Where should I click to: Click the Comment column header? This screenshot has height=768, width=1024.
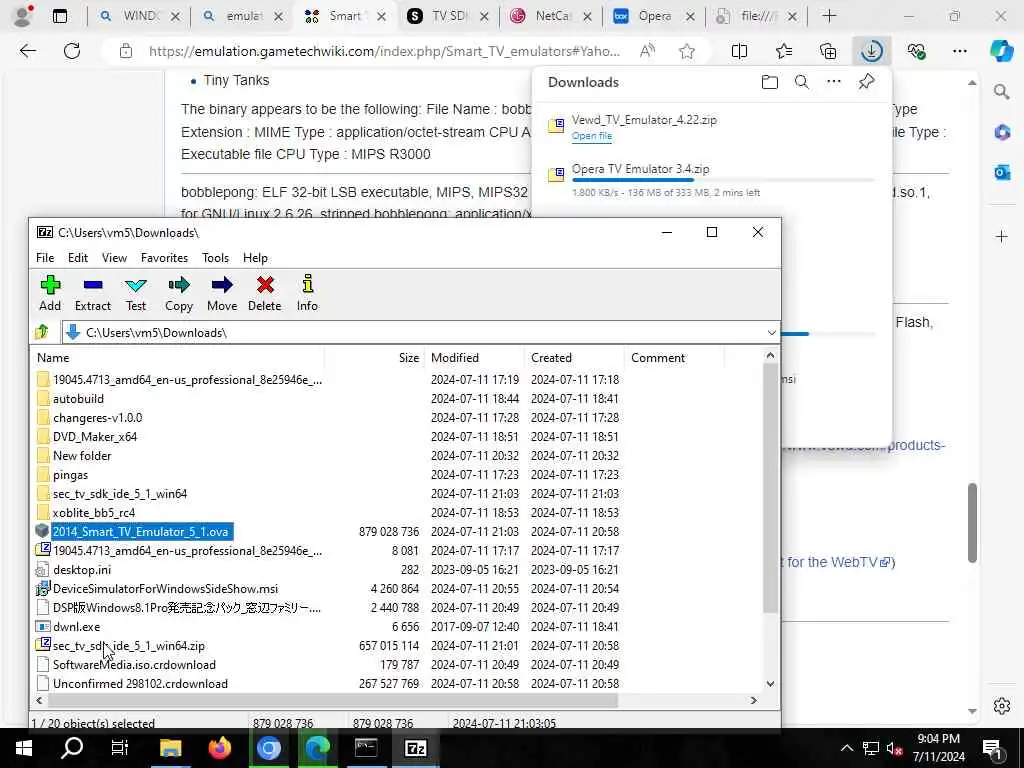click(675, 358)
